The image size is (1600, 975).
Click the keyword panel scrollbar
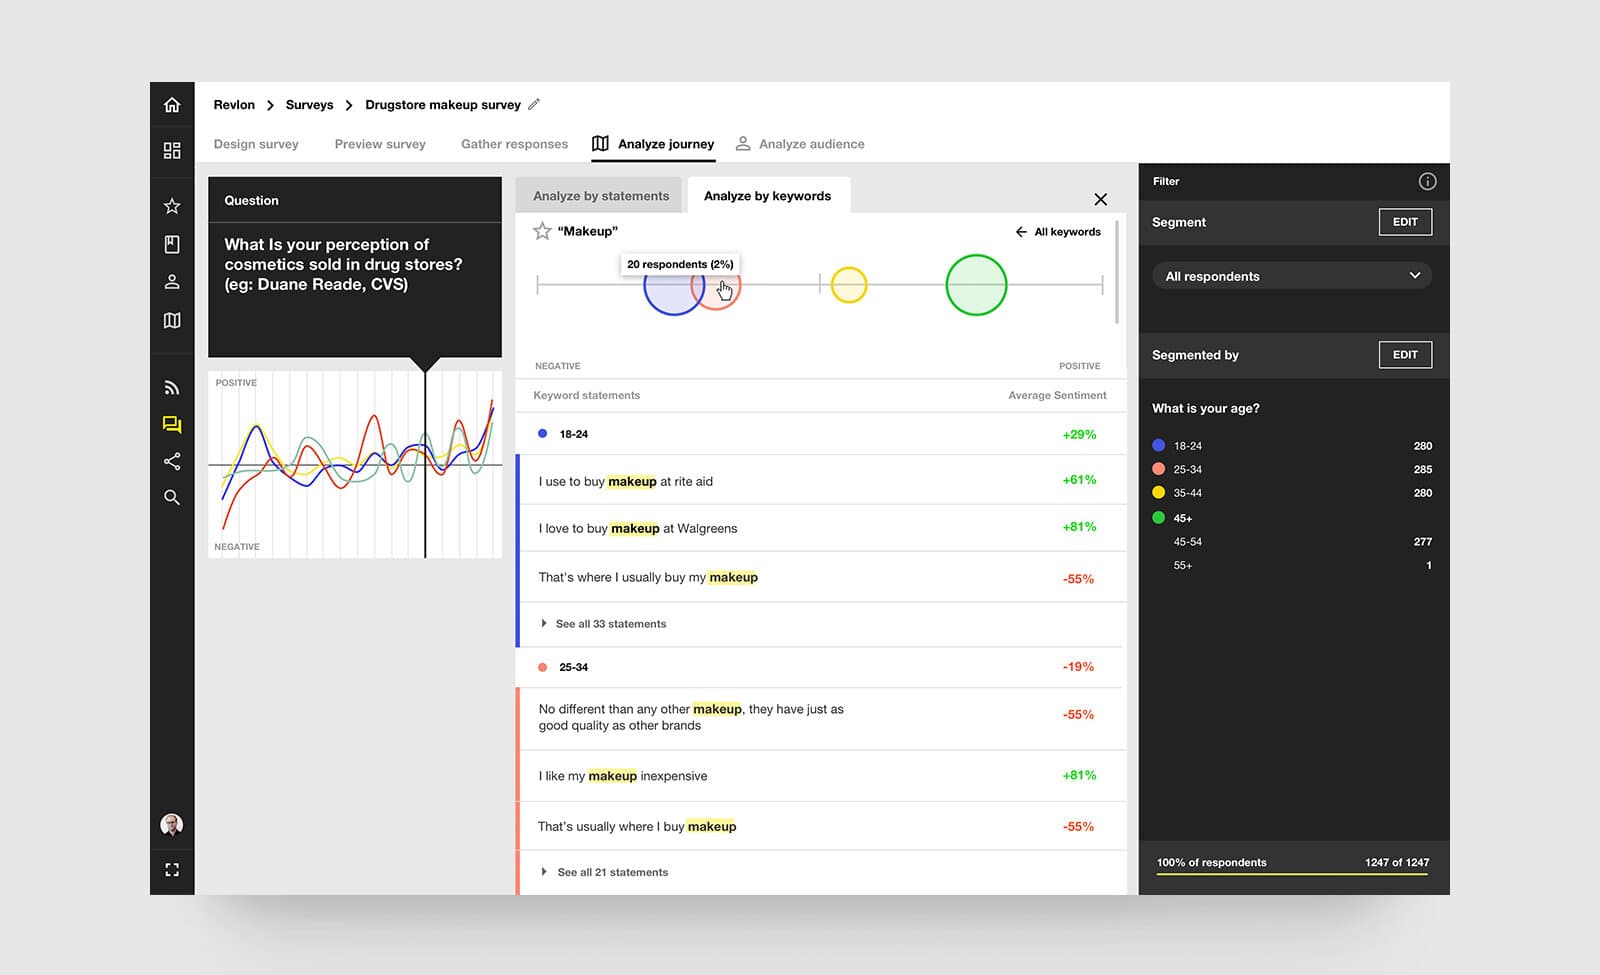click(1117, 272)
